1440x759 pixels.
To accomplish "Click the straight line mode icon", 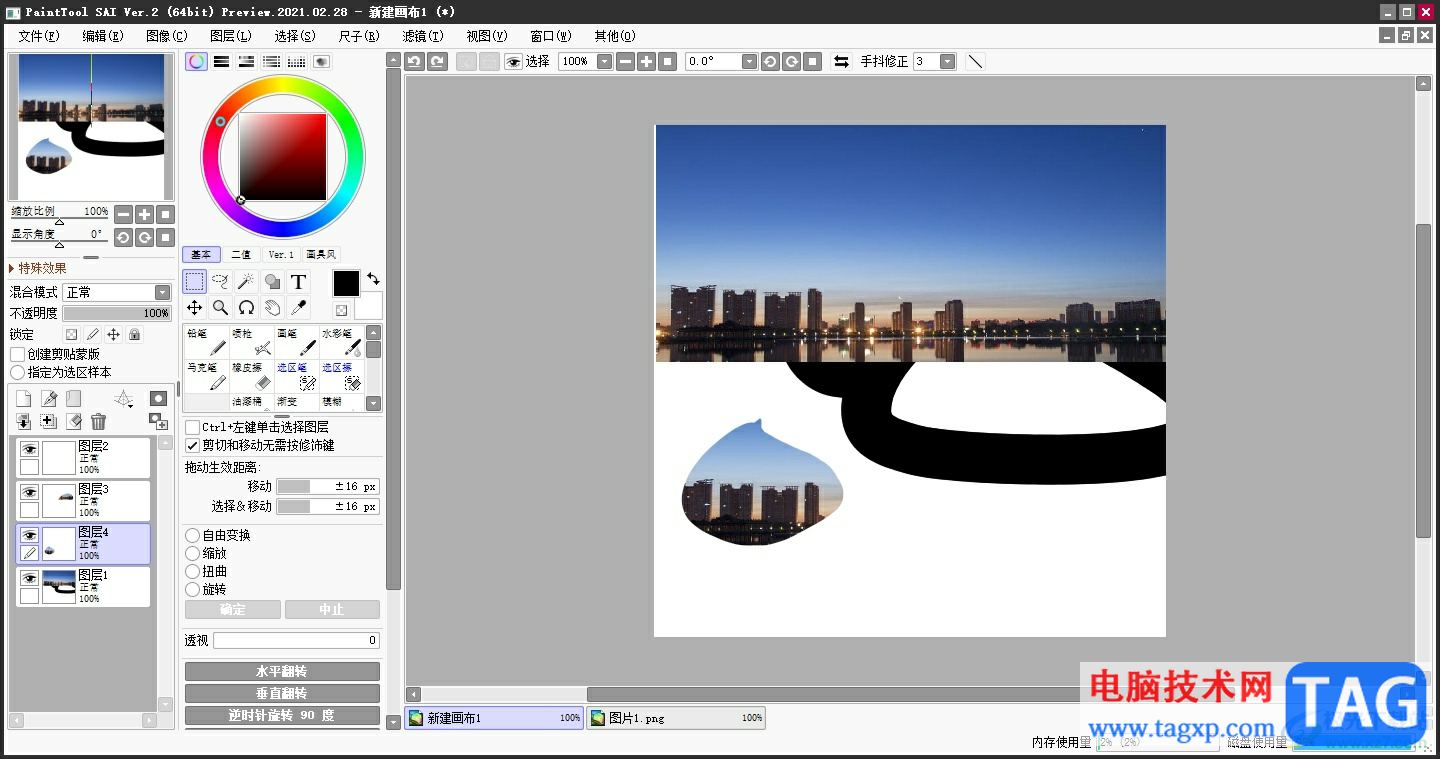I will (x=976, y=61).
